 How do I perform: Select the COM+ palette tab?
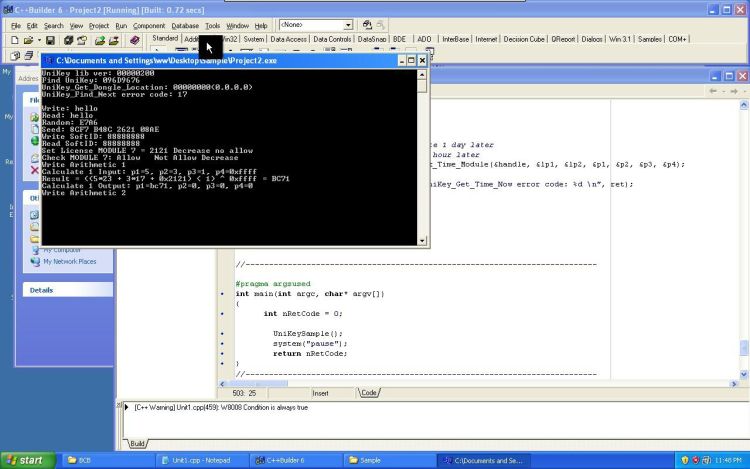tap(677, 39)
